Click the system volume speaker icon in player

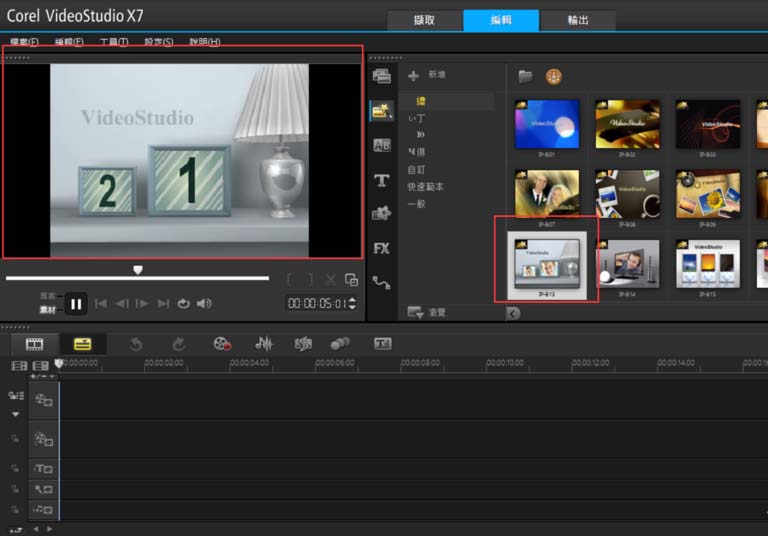tap(204, 304)
